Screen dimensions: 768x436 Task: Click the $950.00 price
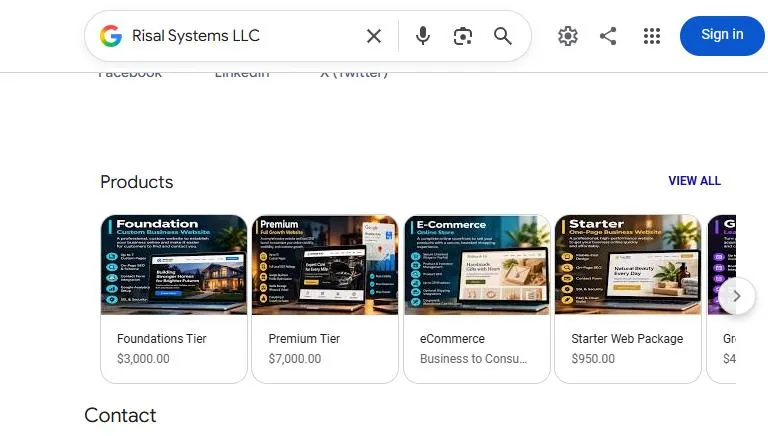(593, 359)
